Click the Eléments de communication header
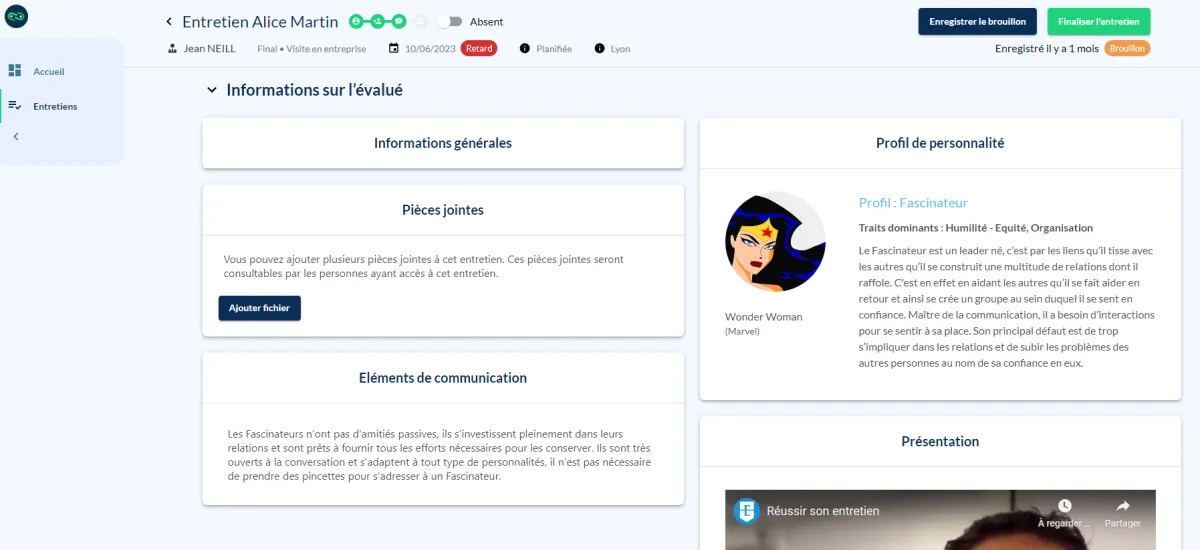This screenshot has height=550, width=1200. tap(443, 378)
